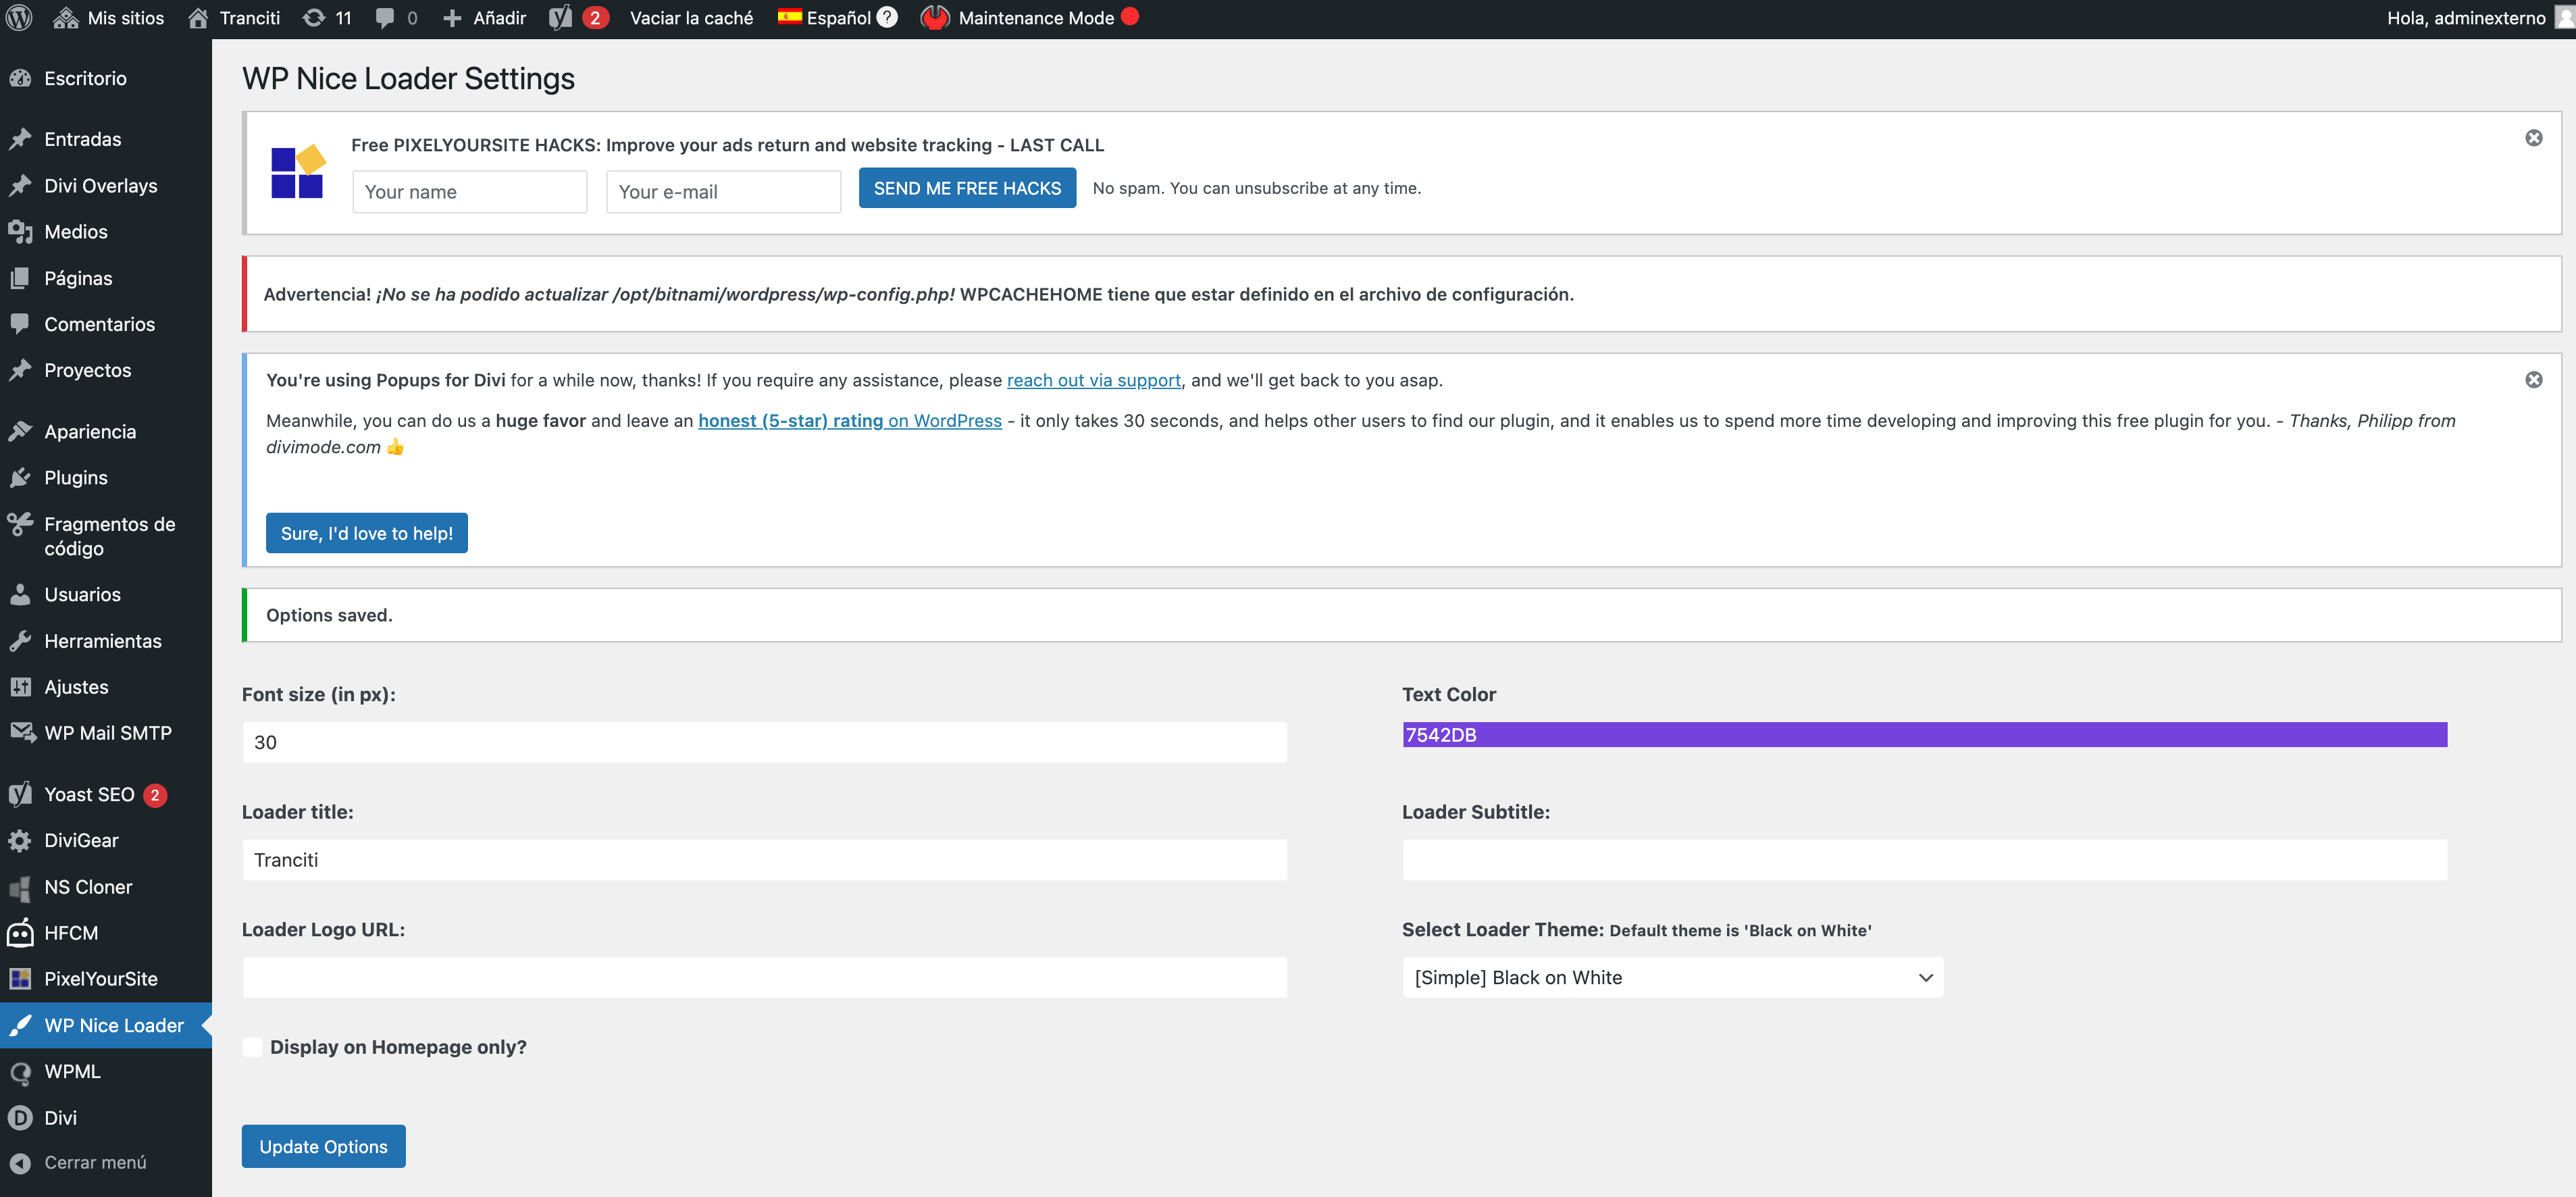Open the reach out via support link

click(1093, 380)
